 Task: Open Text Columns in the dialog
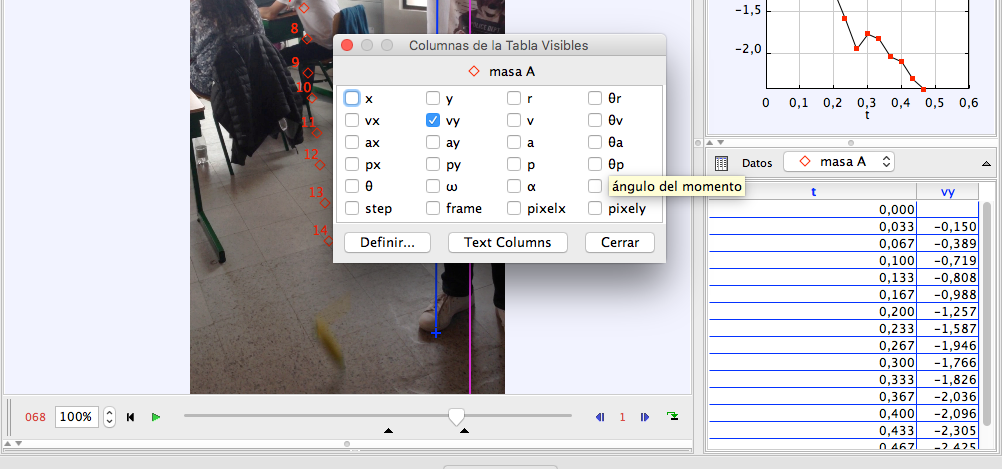(x=507, y=243)
